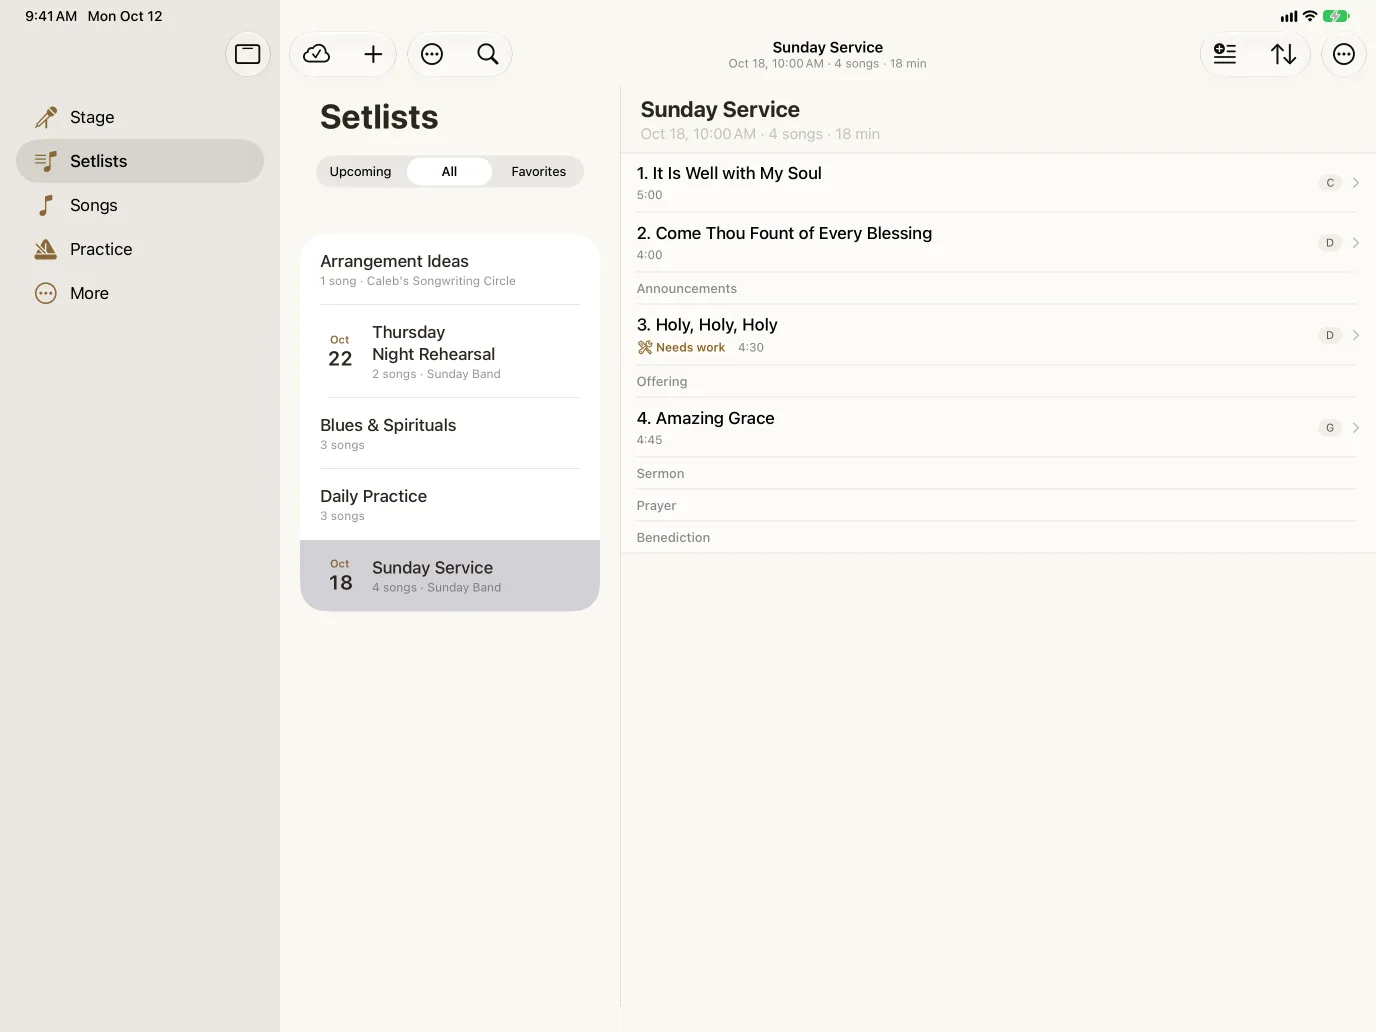The image size is (1376, 1032).
Task: Click the Sunday Service heading in detail pane
Action: [720, 110]
